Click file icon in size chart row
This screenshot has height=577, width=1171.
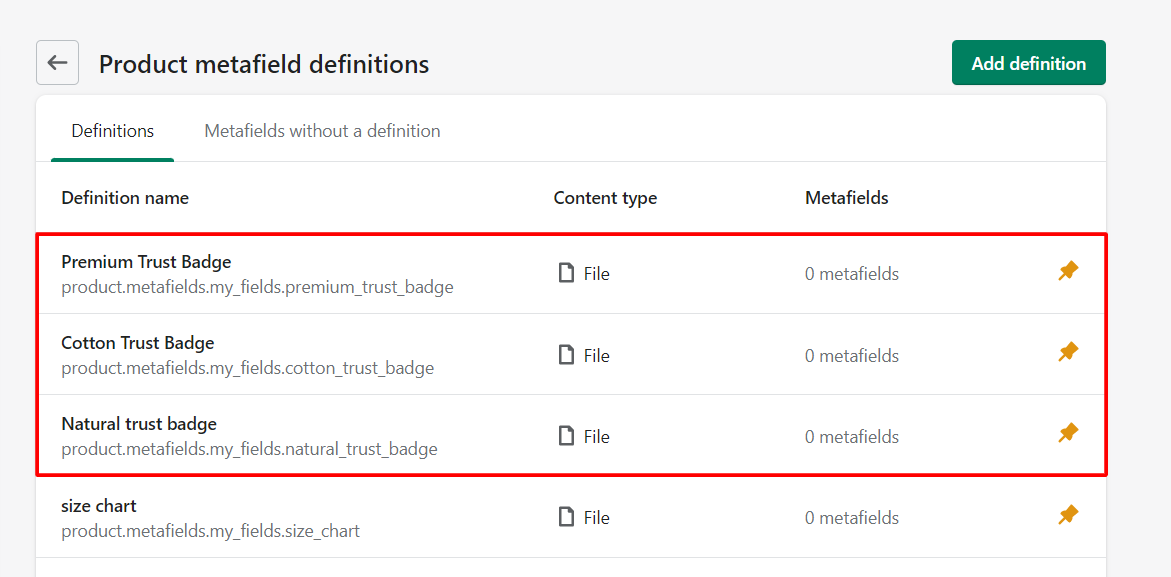(x=567, y=517)
